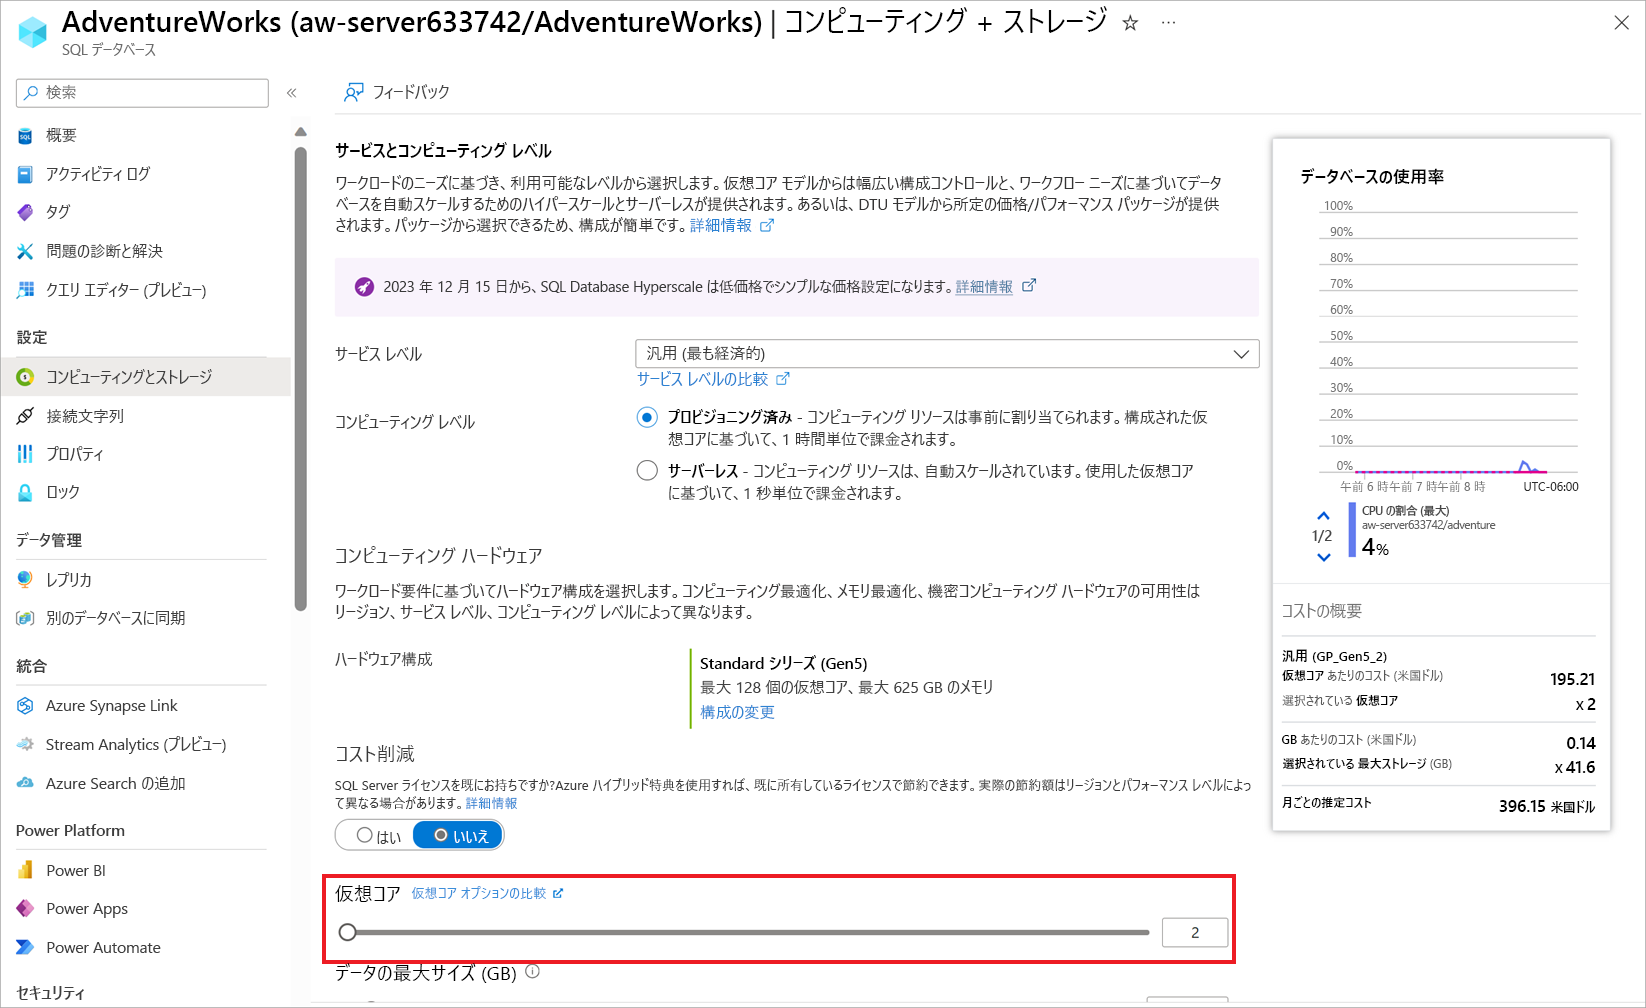Open 詳細情報 link in Hyperscale banner
The height and width of the screenshot is (1008, 1646).
(984, 287)
